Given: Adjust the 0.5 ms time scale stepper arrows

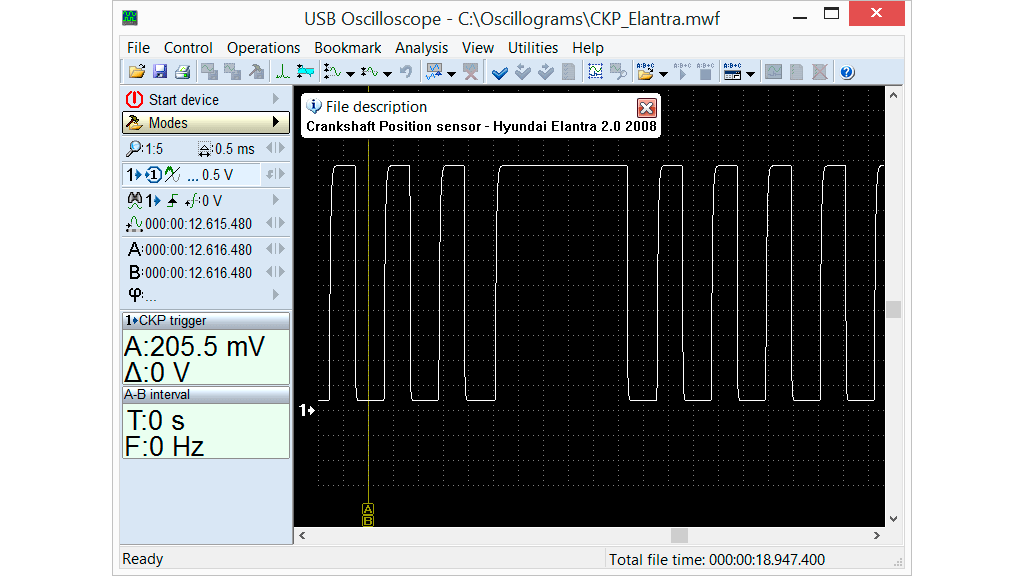Looking at the screenshot, I should 276,149.
